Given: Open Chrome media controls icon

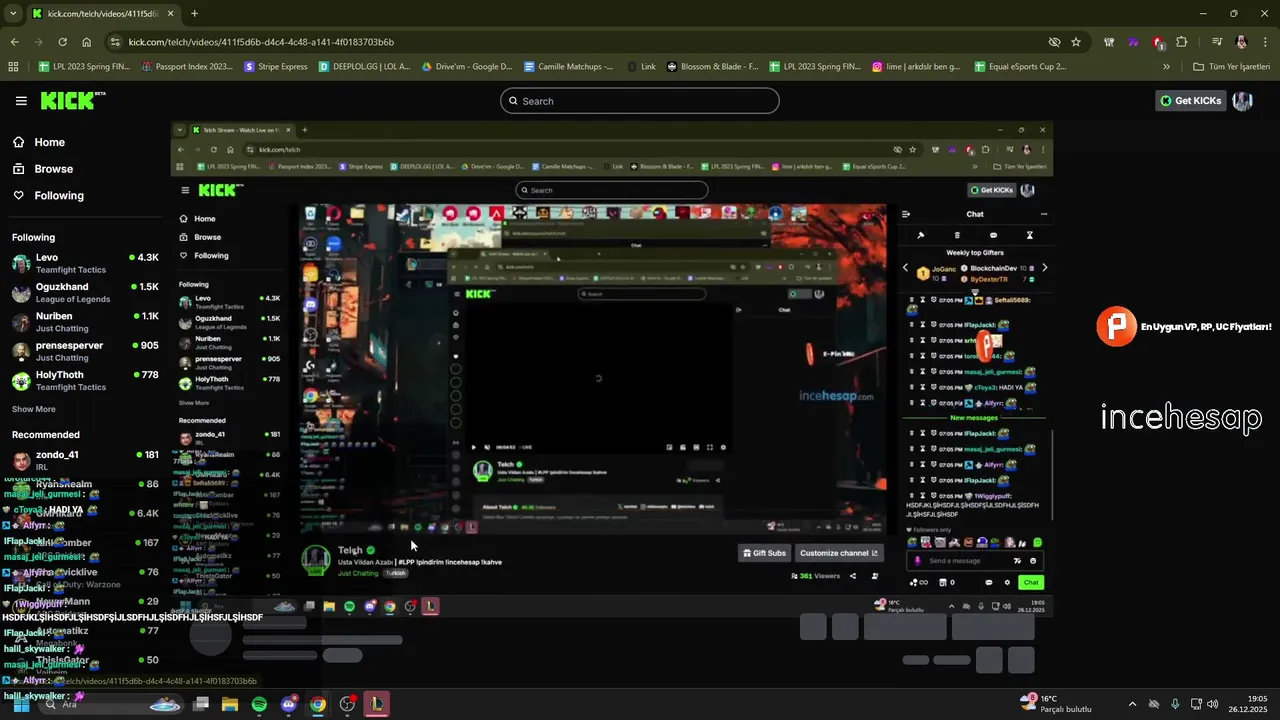Looking at the screenshot, I should pyautogui.click(x=1217, y=42).
